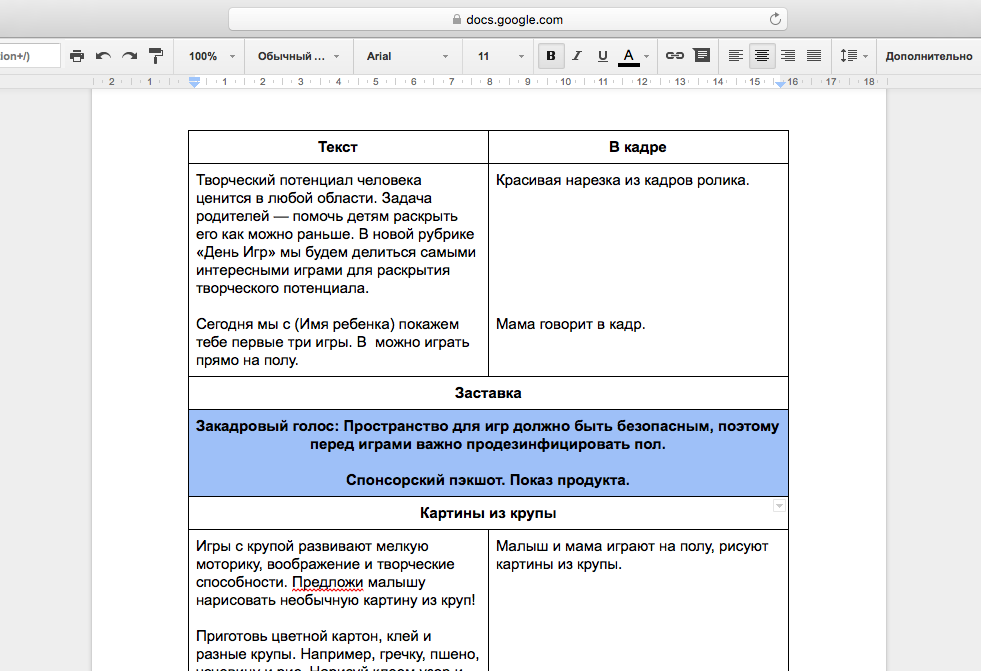
Task: Toggle bold formatting
Action: [x=550, y=56]
